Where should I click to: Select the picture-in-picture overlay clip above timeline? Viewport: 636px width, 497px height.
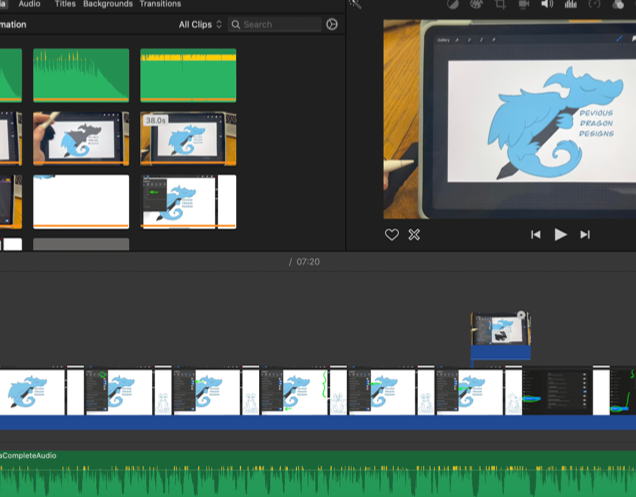click(501, 335)
